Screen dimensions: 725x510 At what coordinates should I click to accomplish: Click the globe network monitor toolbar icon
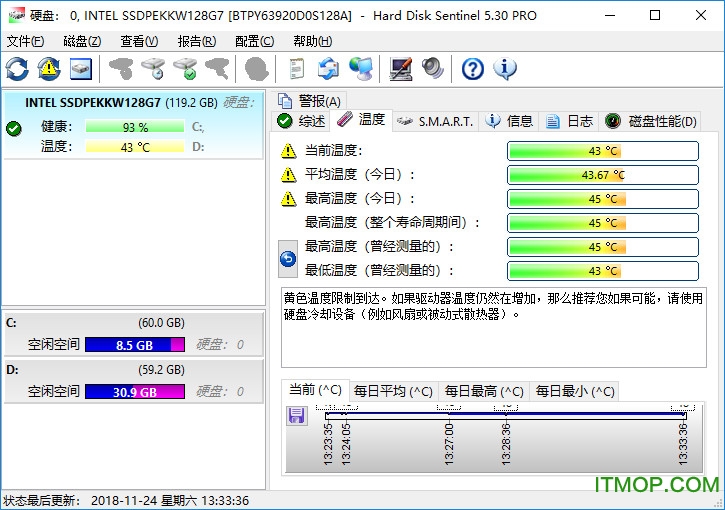pyautogui.click(x=360, y=68)
